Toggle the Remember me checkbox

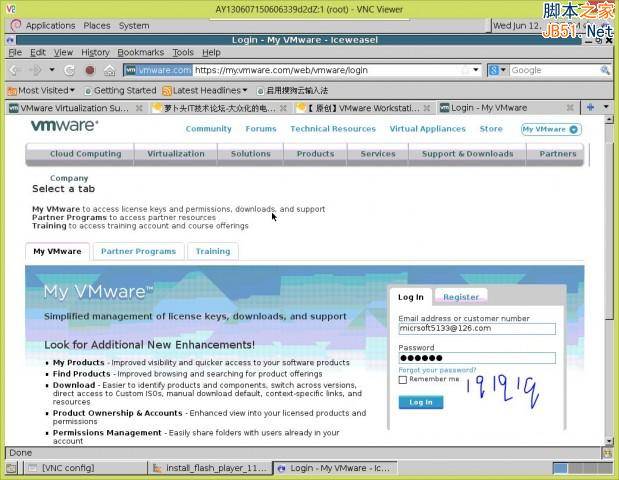[403, 380]
